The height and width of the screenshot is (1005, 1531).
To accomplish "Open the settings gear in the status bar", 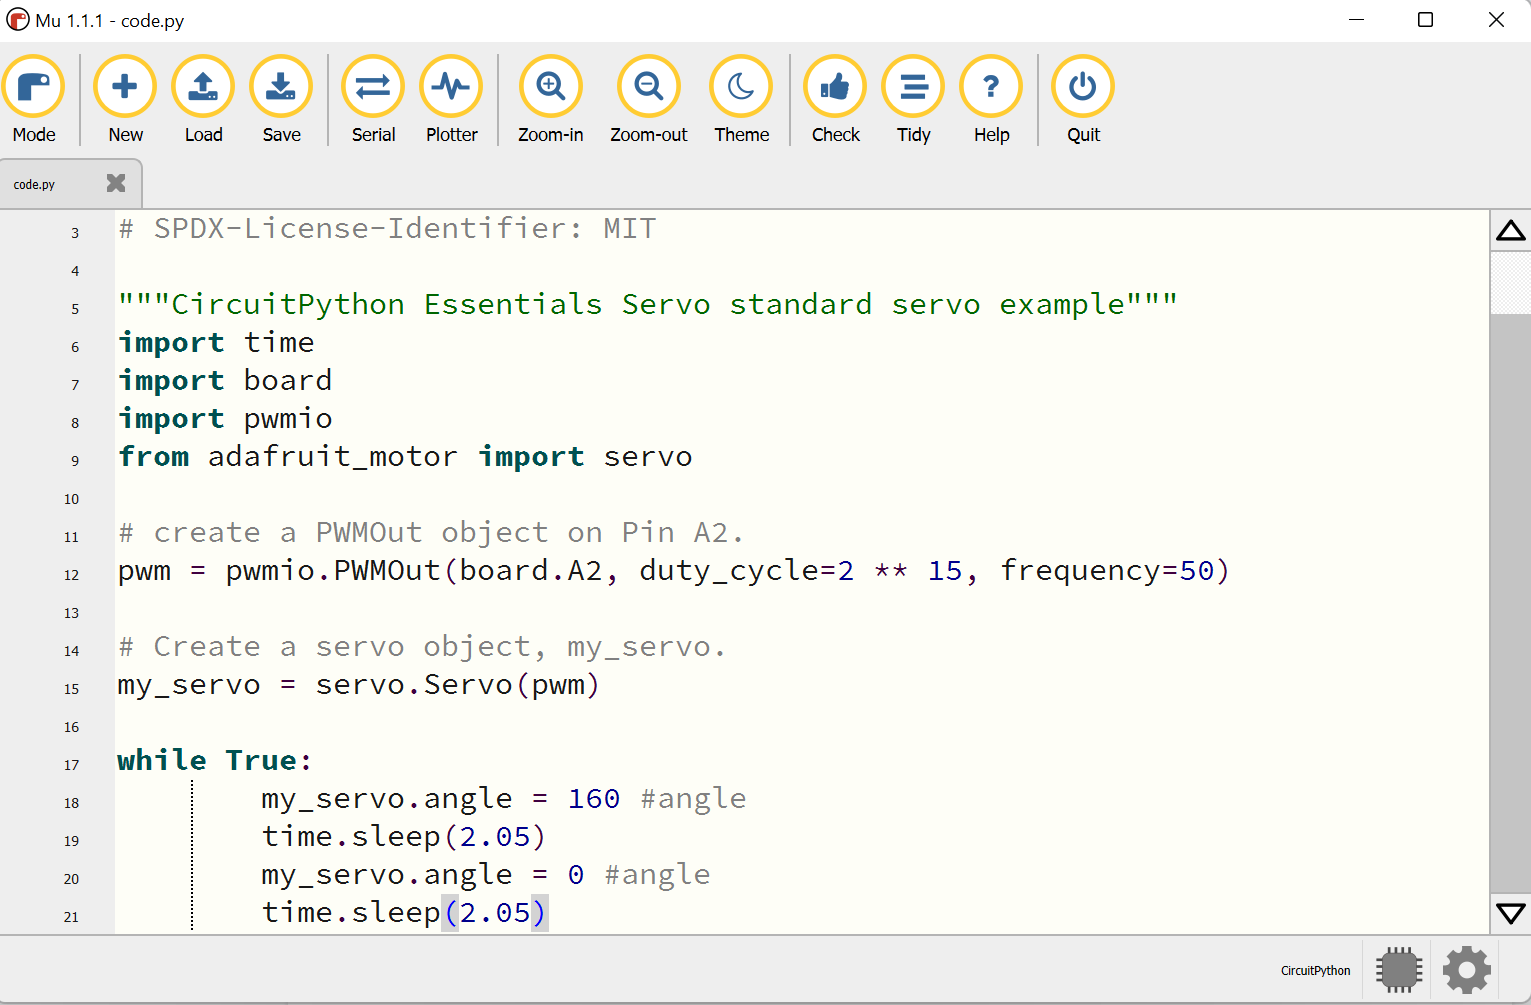I will (1465, 969).
